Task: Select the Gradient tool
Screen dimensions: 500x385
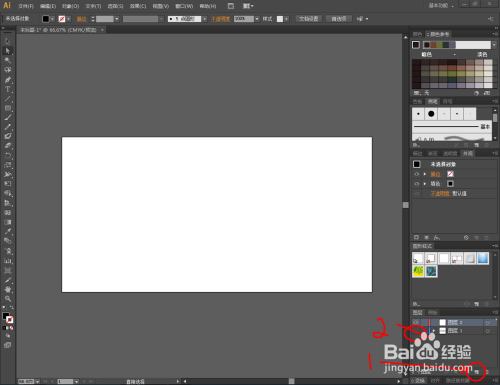Action: (7, 222)
